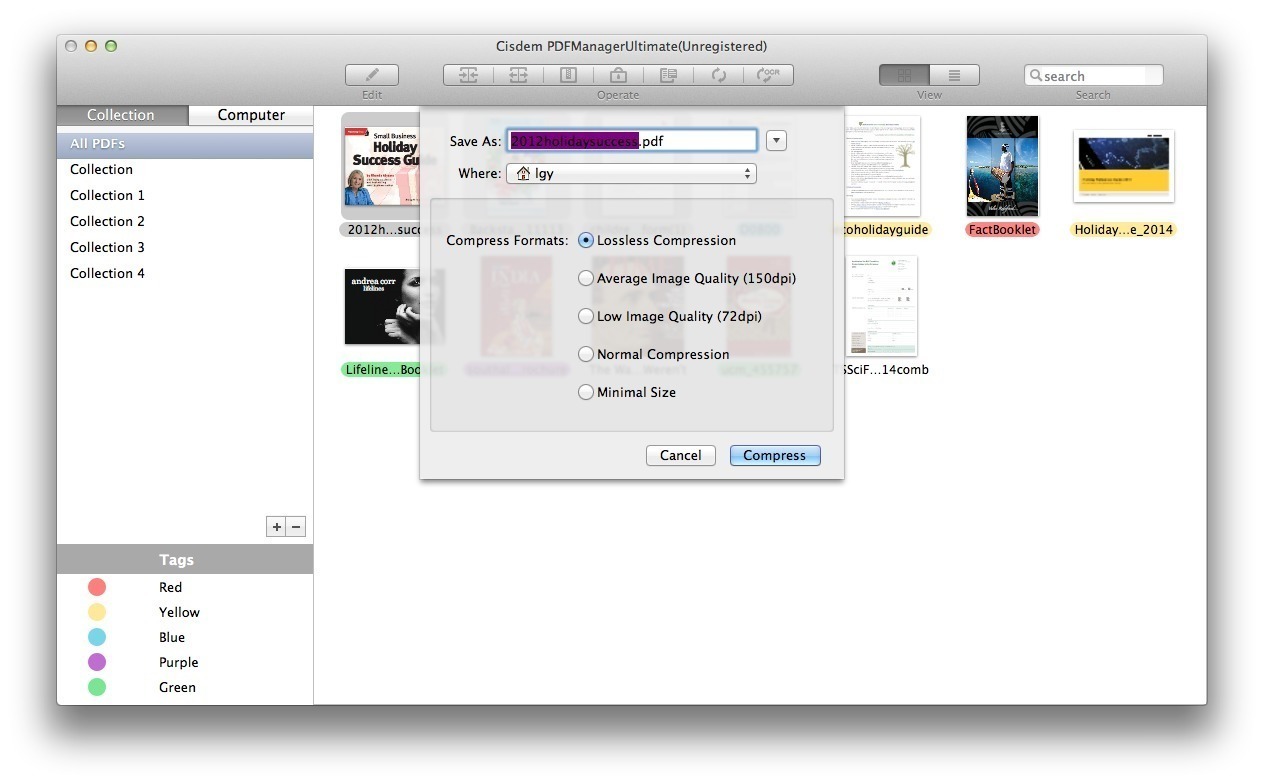Open the Merge PDFs tool
This screenshot has width=1264, height=784.
click(468, 75)
